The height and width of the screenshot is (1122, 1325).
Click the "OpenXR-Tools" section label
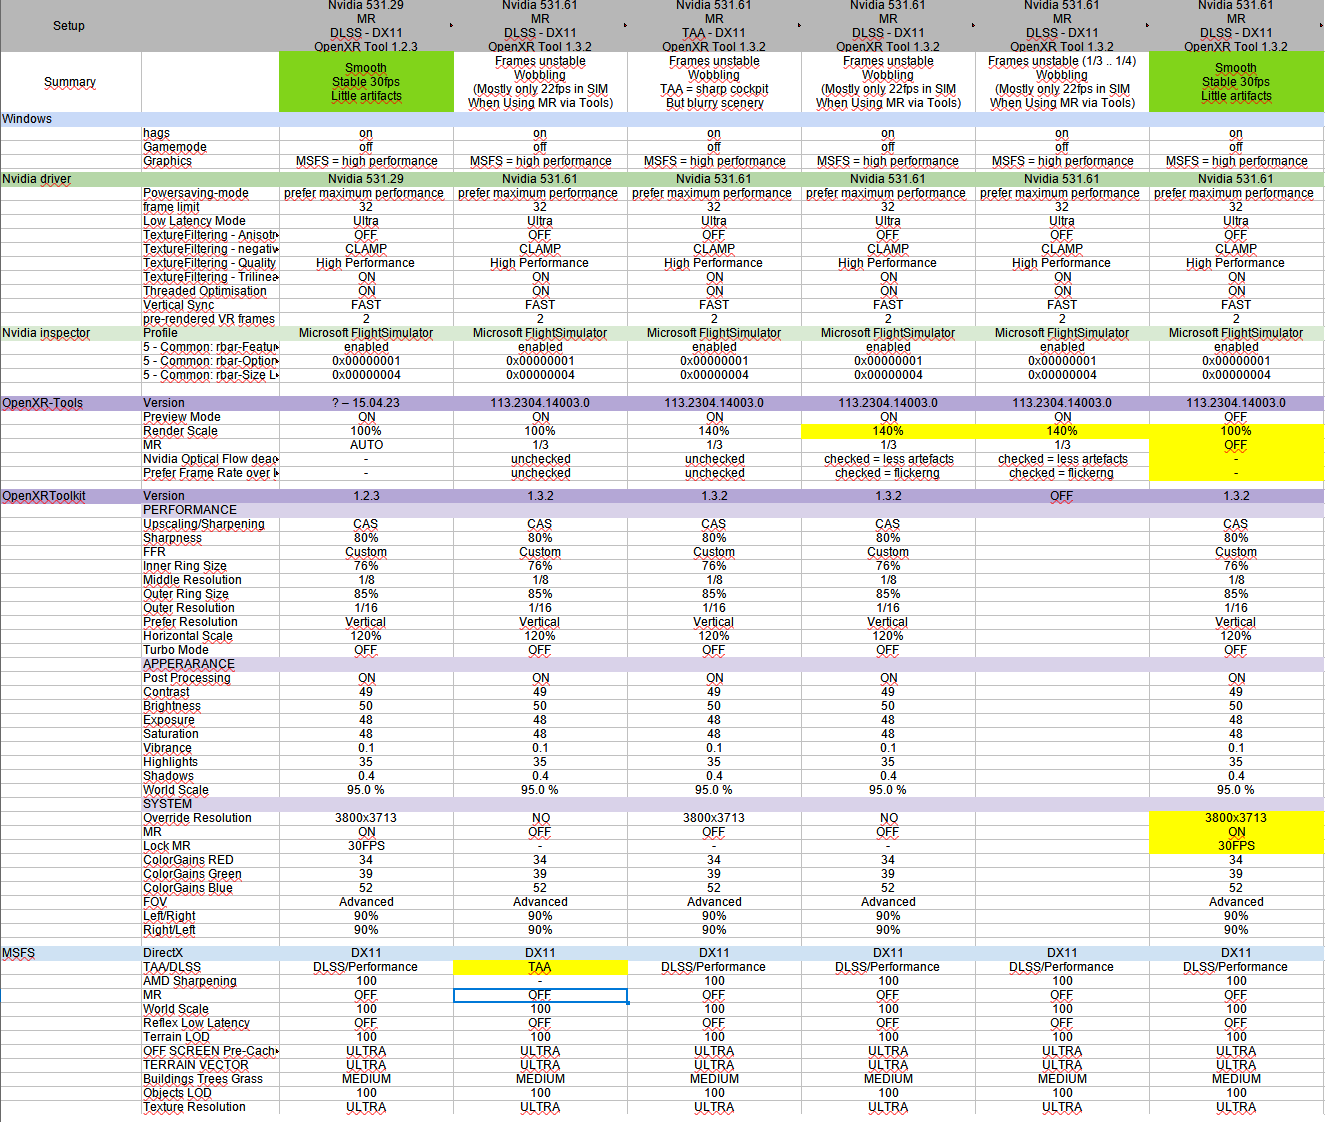click(42, 403)
